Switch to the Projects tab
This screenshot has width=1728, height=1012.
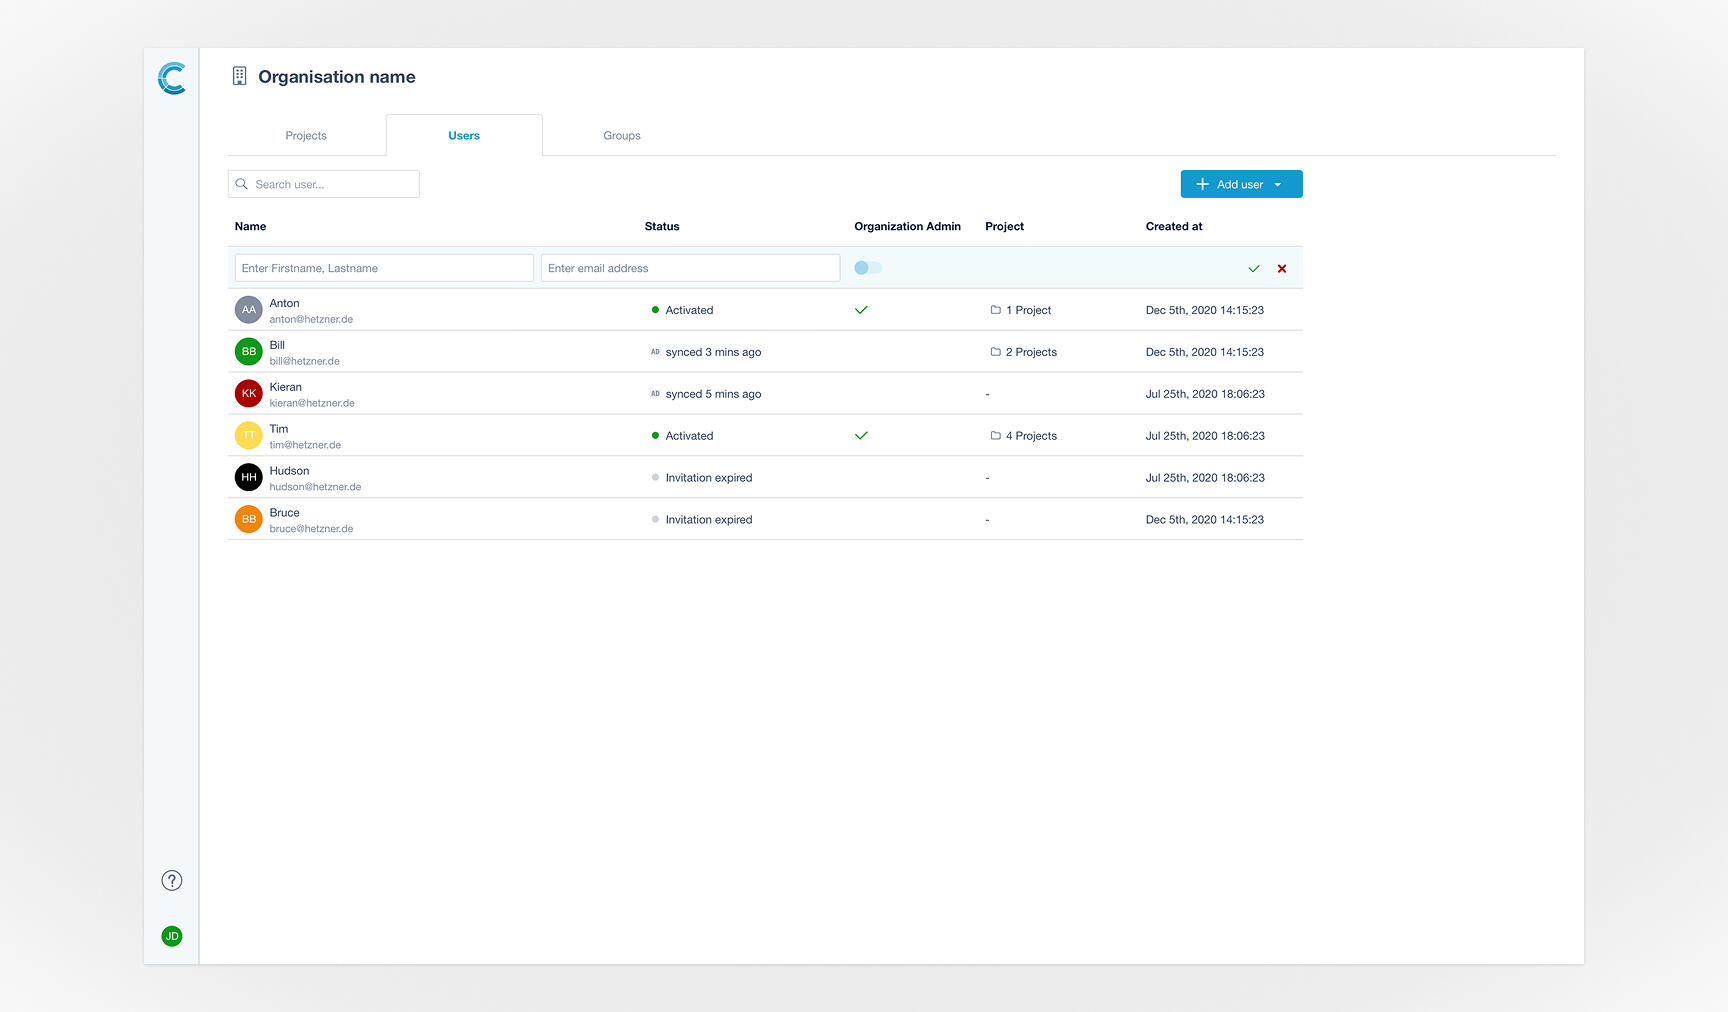click(x=305, y=135)
